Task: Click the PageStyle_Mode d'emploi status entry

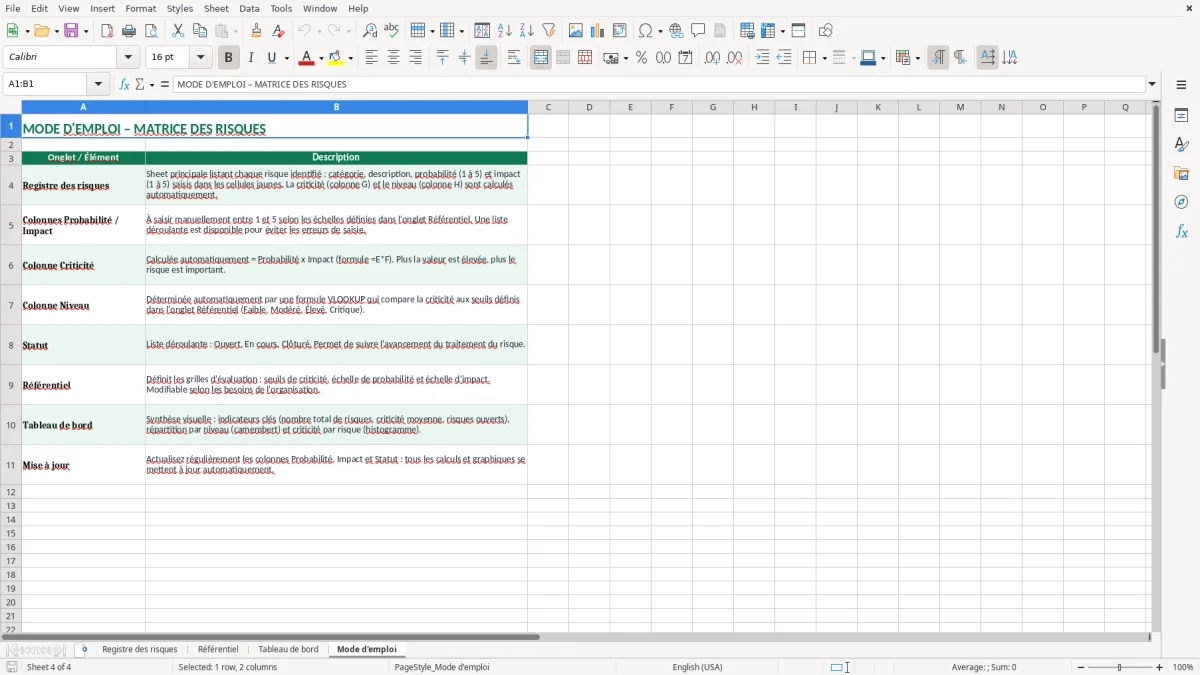Action: [442, 667]
